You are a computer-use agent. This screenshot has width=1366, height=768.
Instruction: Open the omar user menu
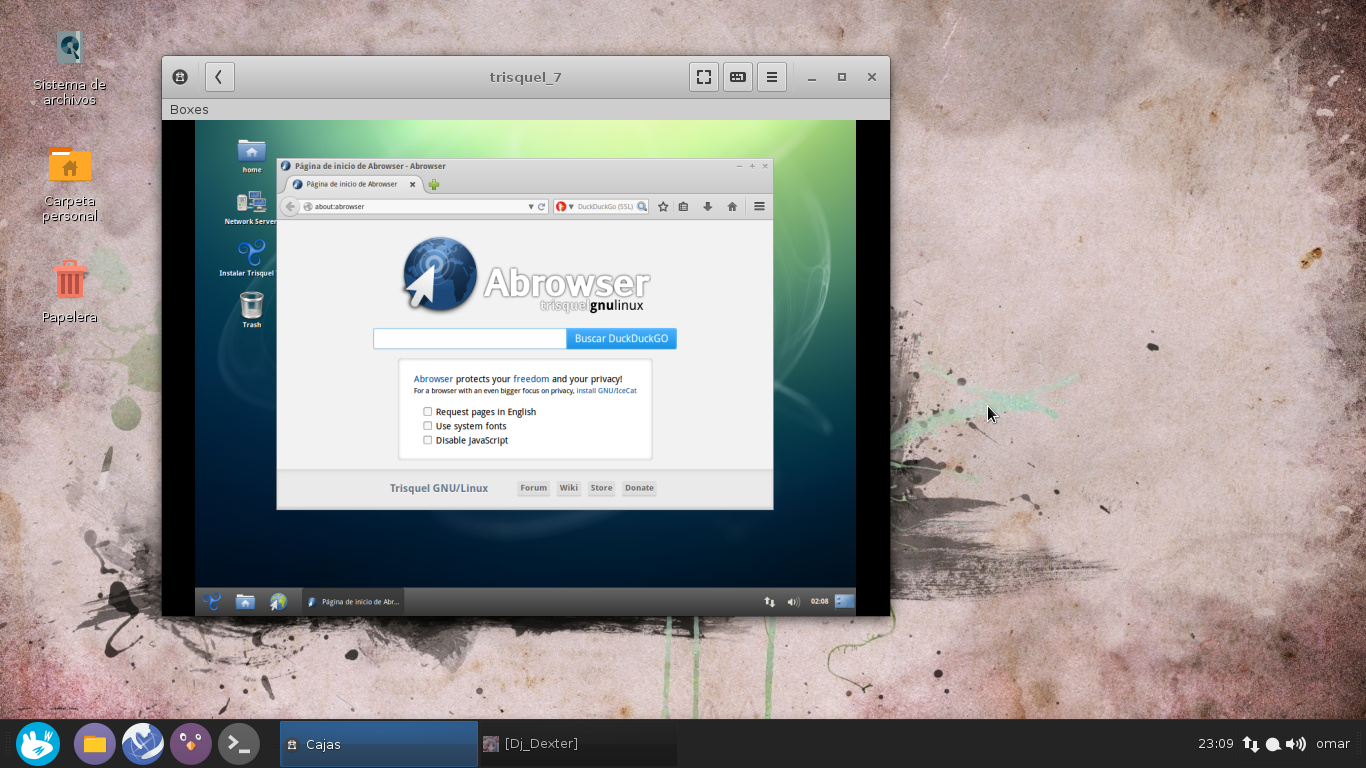point(1333,744)
